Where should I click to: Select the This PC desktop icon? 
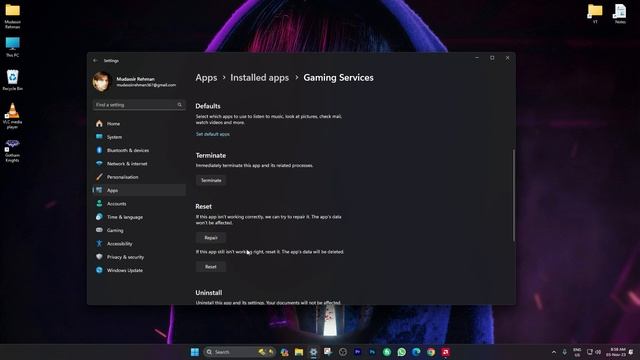[13, 47]
